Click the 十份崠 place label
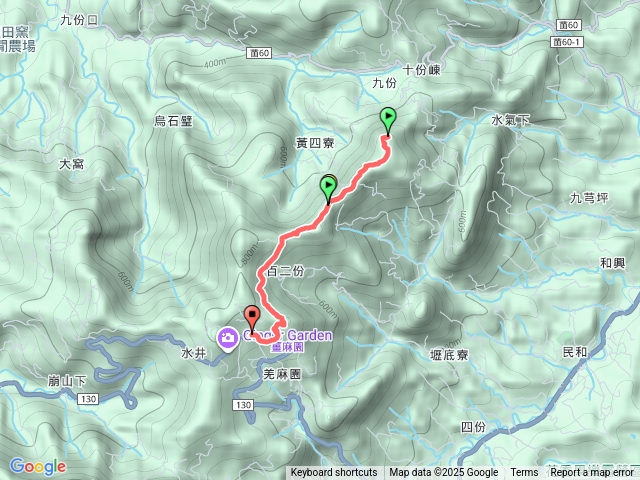Image resolution: width=640 pixels, height=480 pixels. pyautogui.click(x=422, y=70)
